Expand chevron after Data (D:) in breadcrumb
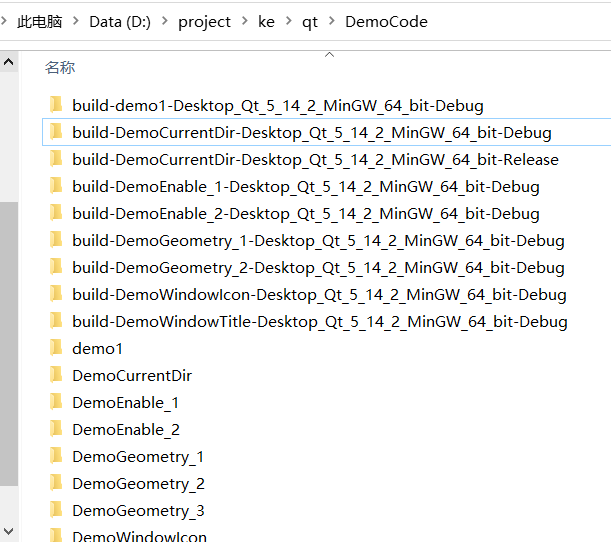Screen dimensions: 611x549 [165, 21]
